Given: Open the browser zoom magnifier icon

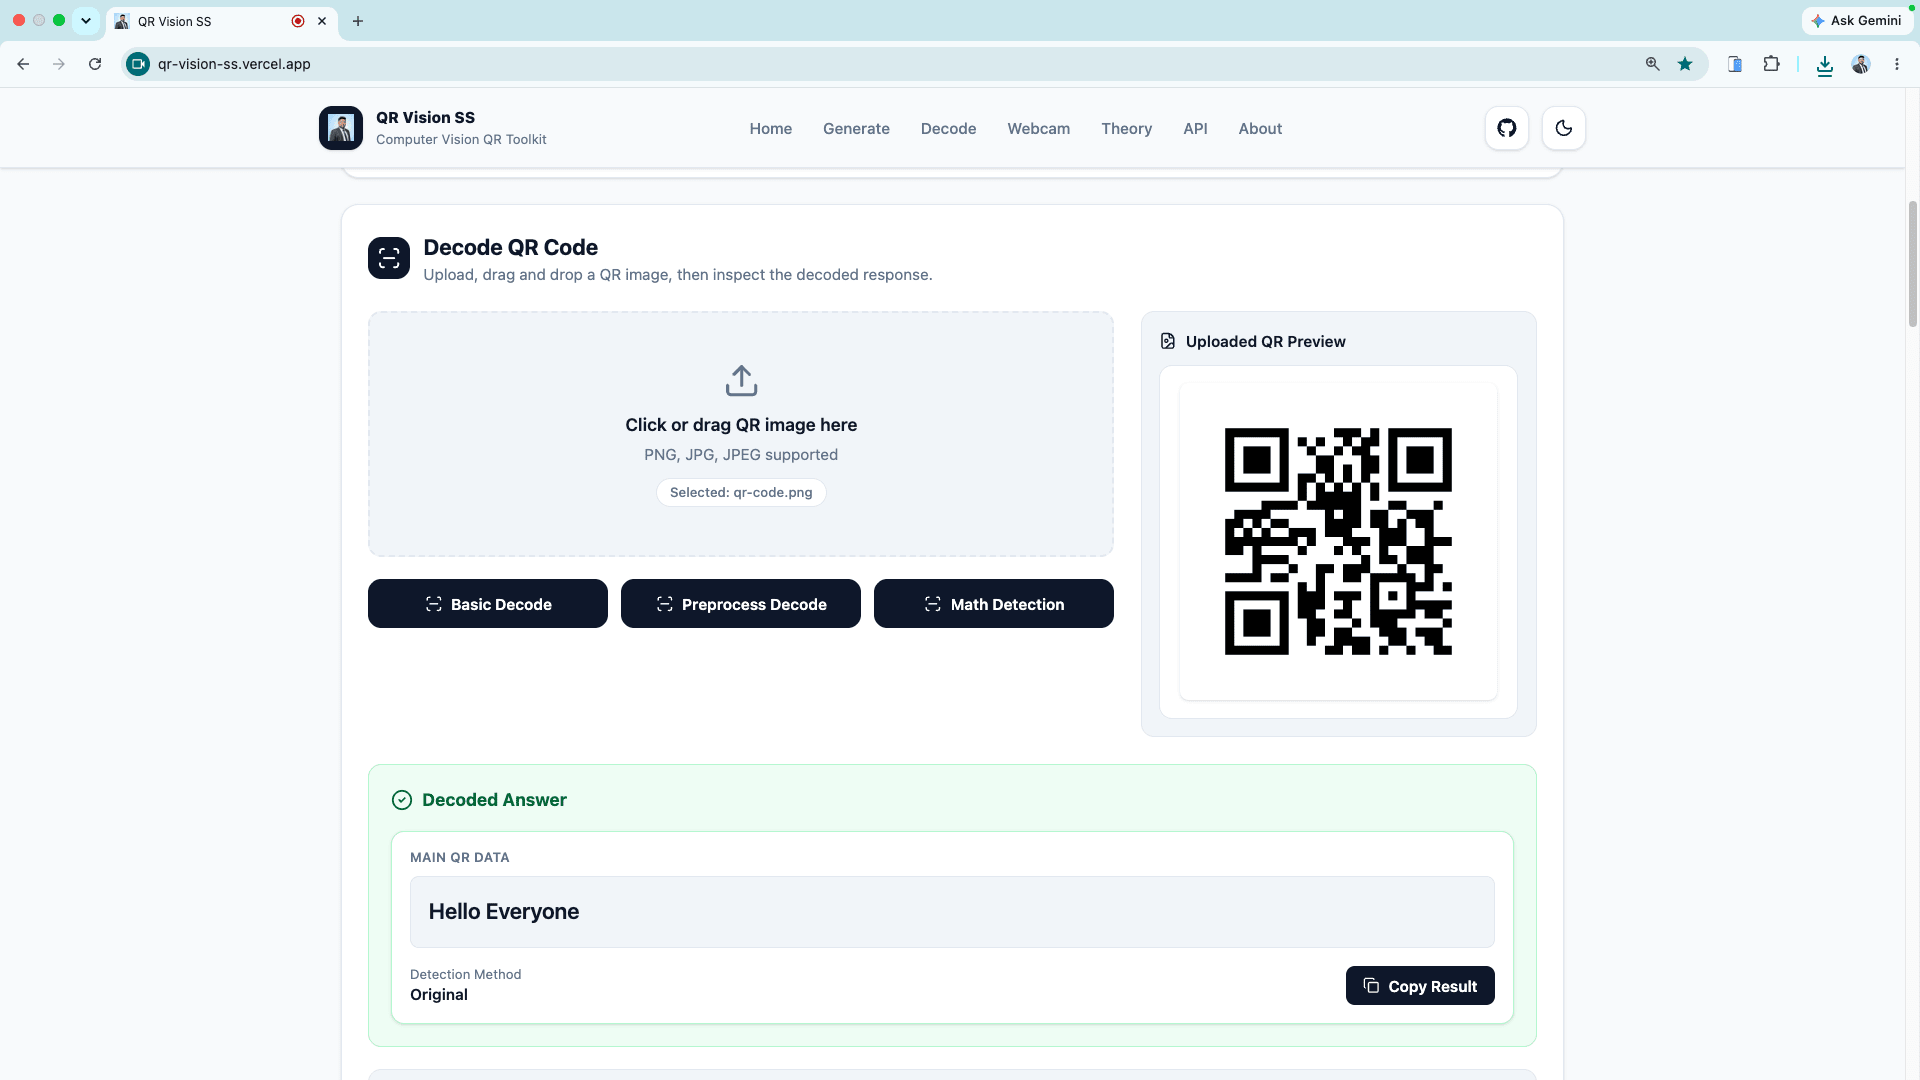Looking at the screenshot, I should pyautogui.click(x=1652, y=64).
